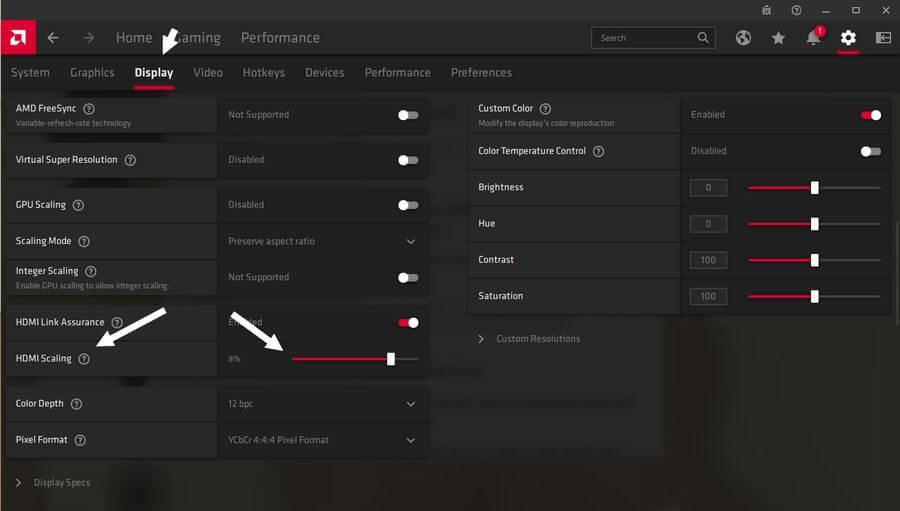The image size is (900, 511).
Task: Switch to System tab
Action: [30, 73]
